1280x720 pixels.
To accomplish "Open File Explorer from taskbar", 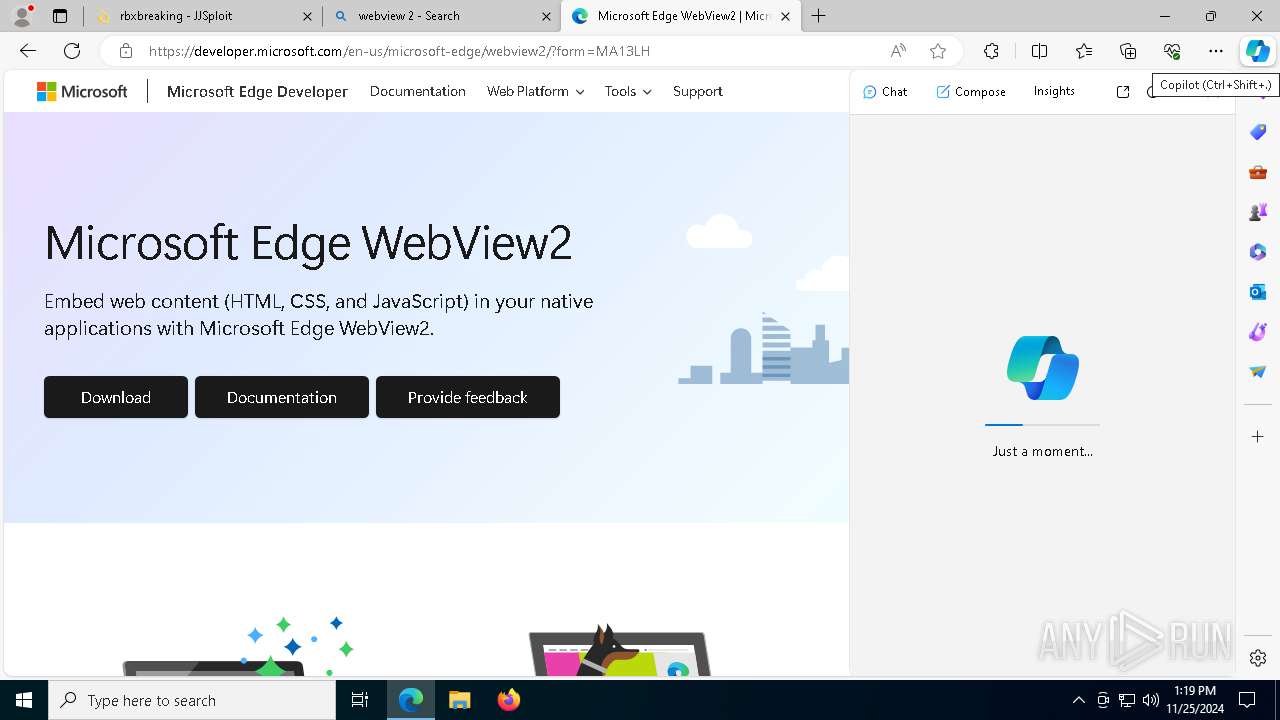I will [459, 700].
